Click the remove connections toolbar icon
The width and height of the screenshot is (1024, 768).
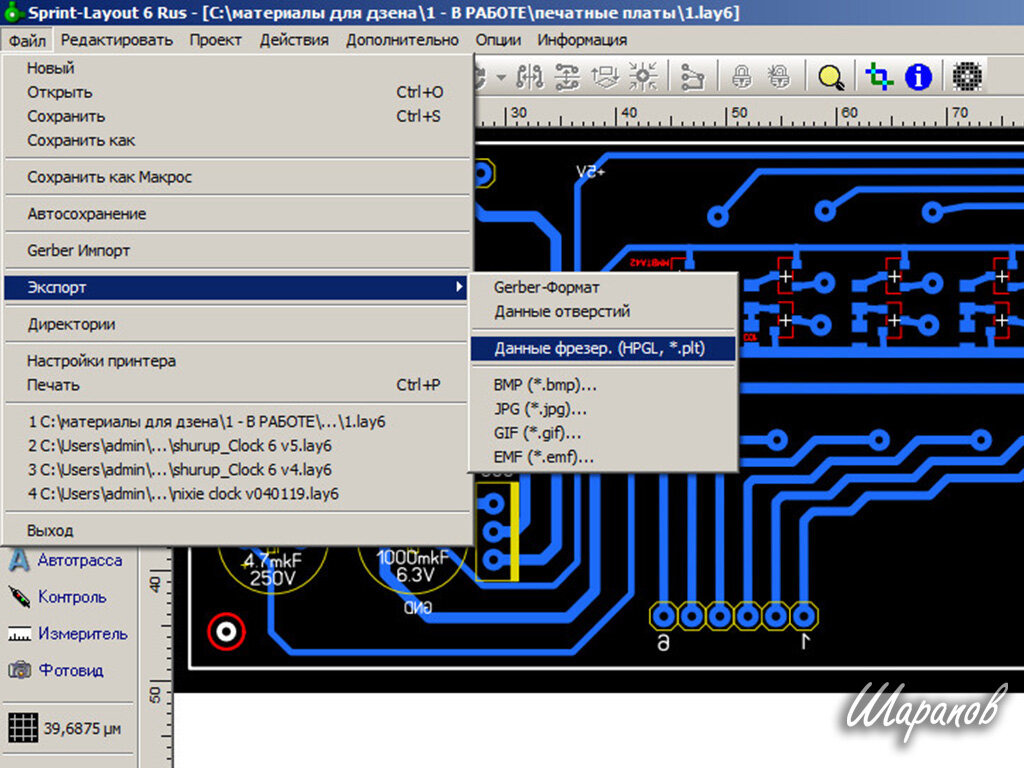click(x=692, y=76)
